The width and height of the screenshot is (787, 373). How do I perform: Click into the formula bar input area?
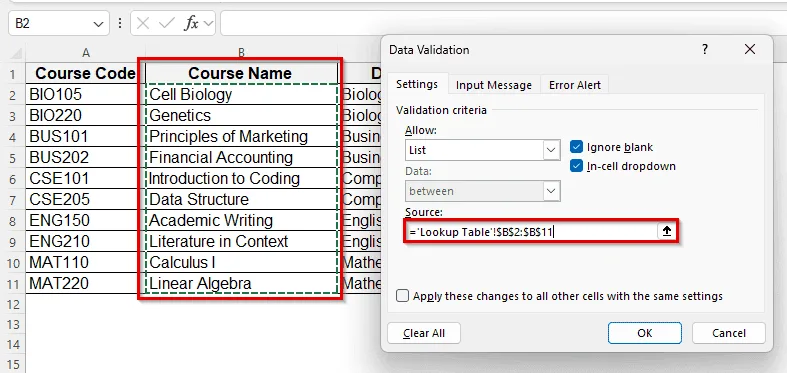503,24
